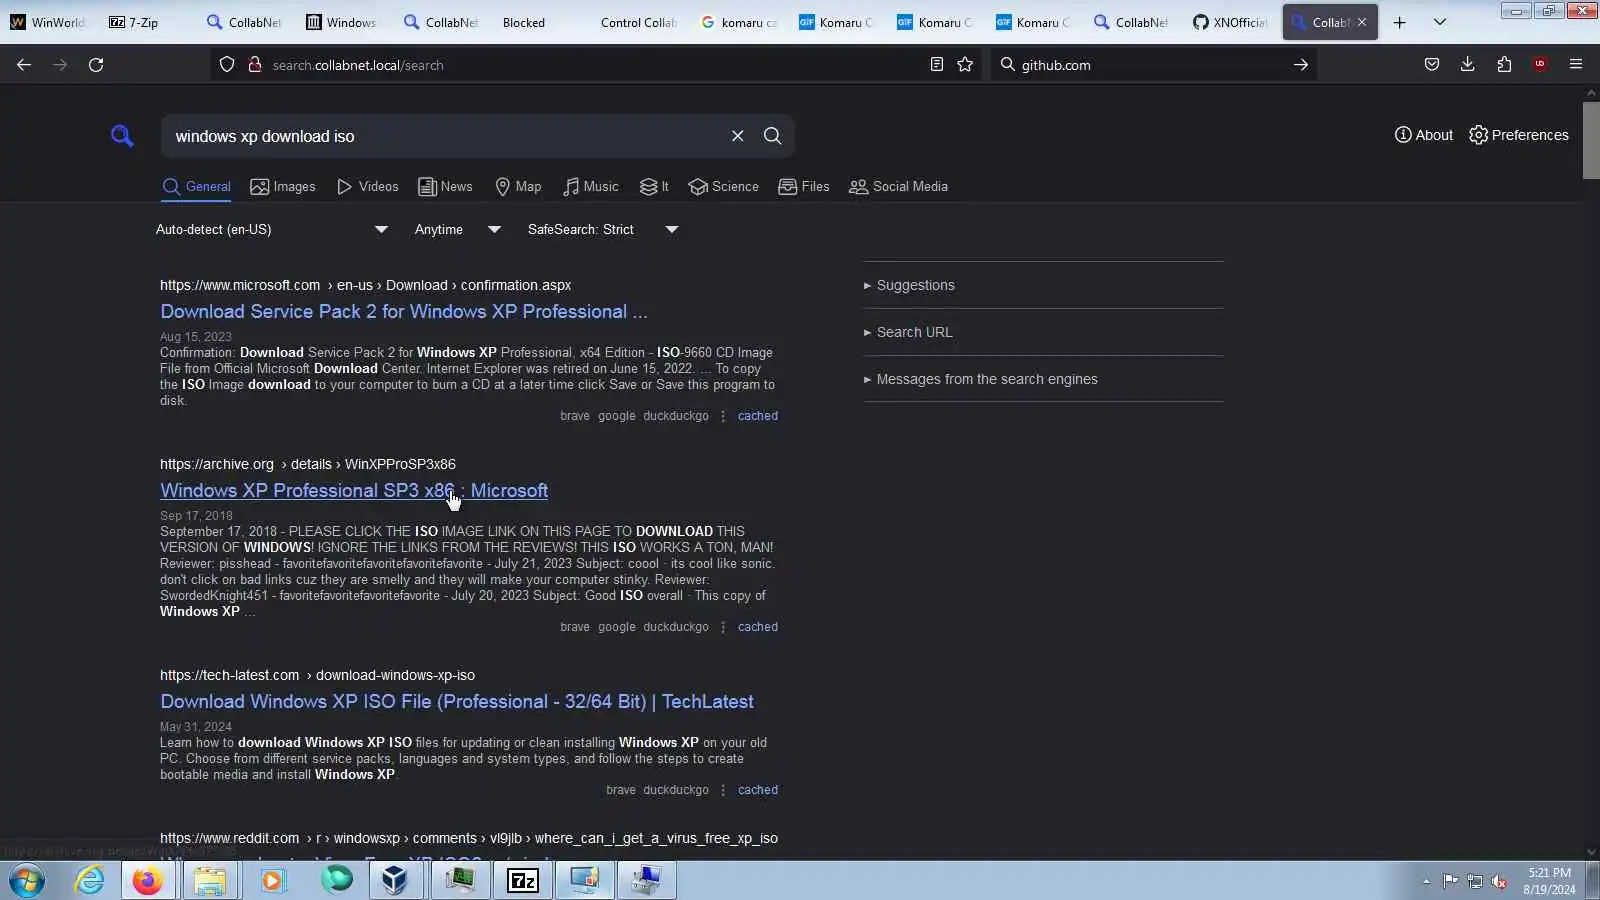Image resolution: width=1600 pixels, height=900 pixels.
Task: Open cached copy of the archive.org result
Action: [x=758, y=627]
